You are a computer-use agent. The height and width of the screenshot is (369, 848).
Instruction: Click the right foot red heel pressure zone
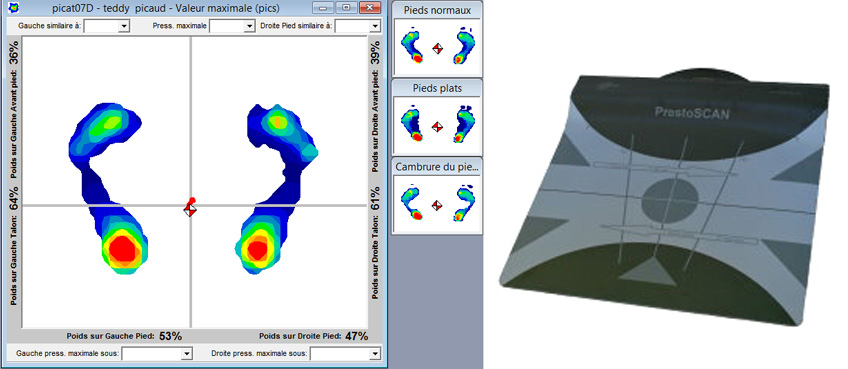click(257, 249)
